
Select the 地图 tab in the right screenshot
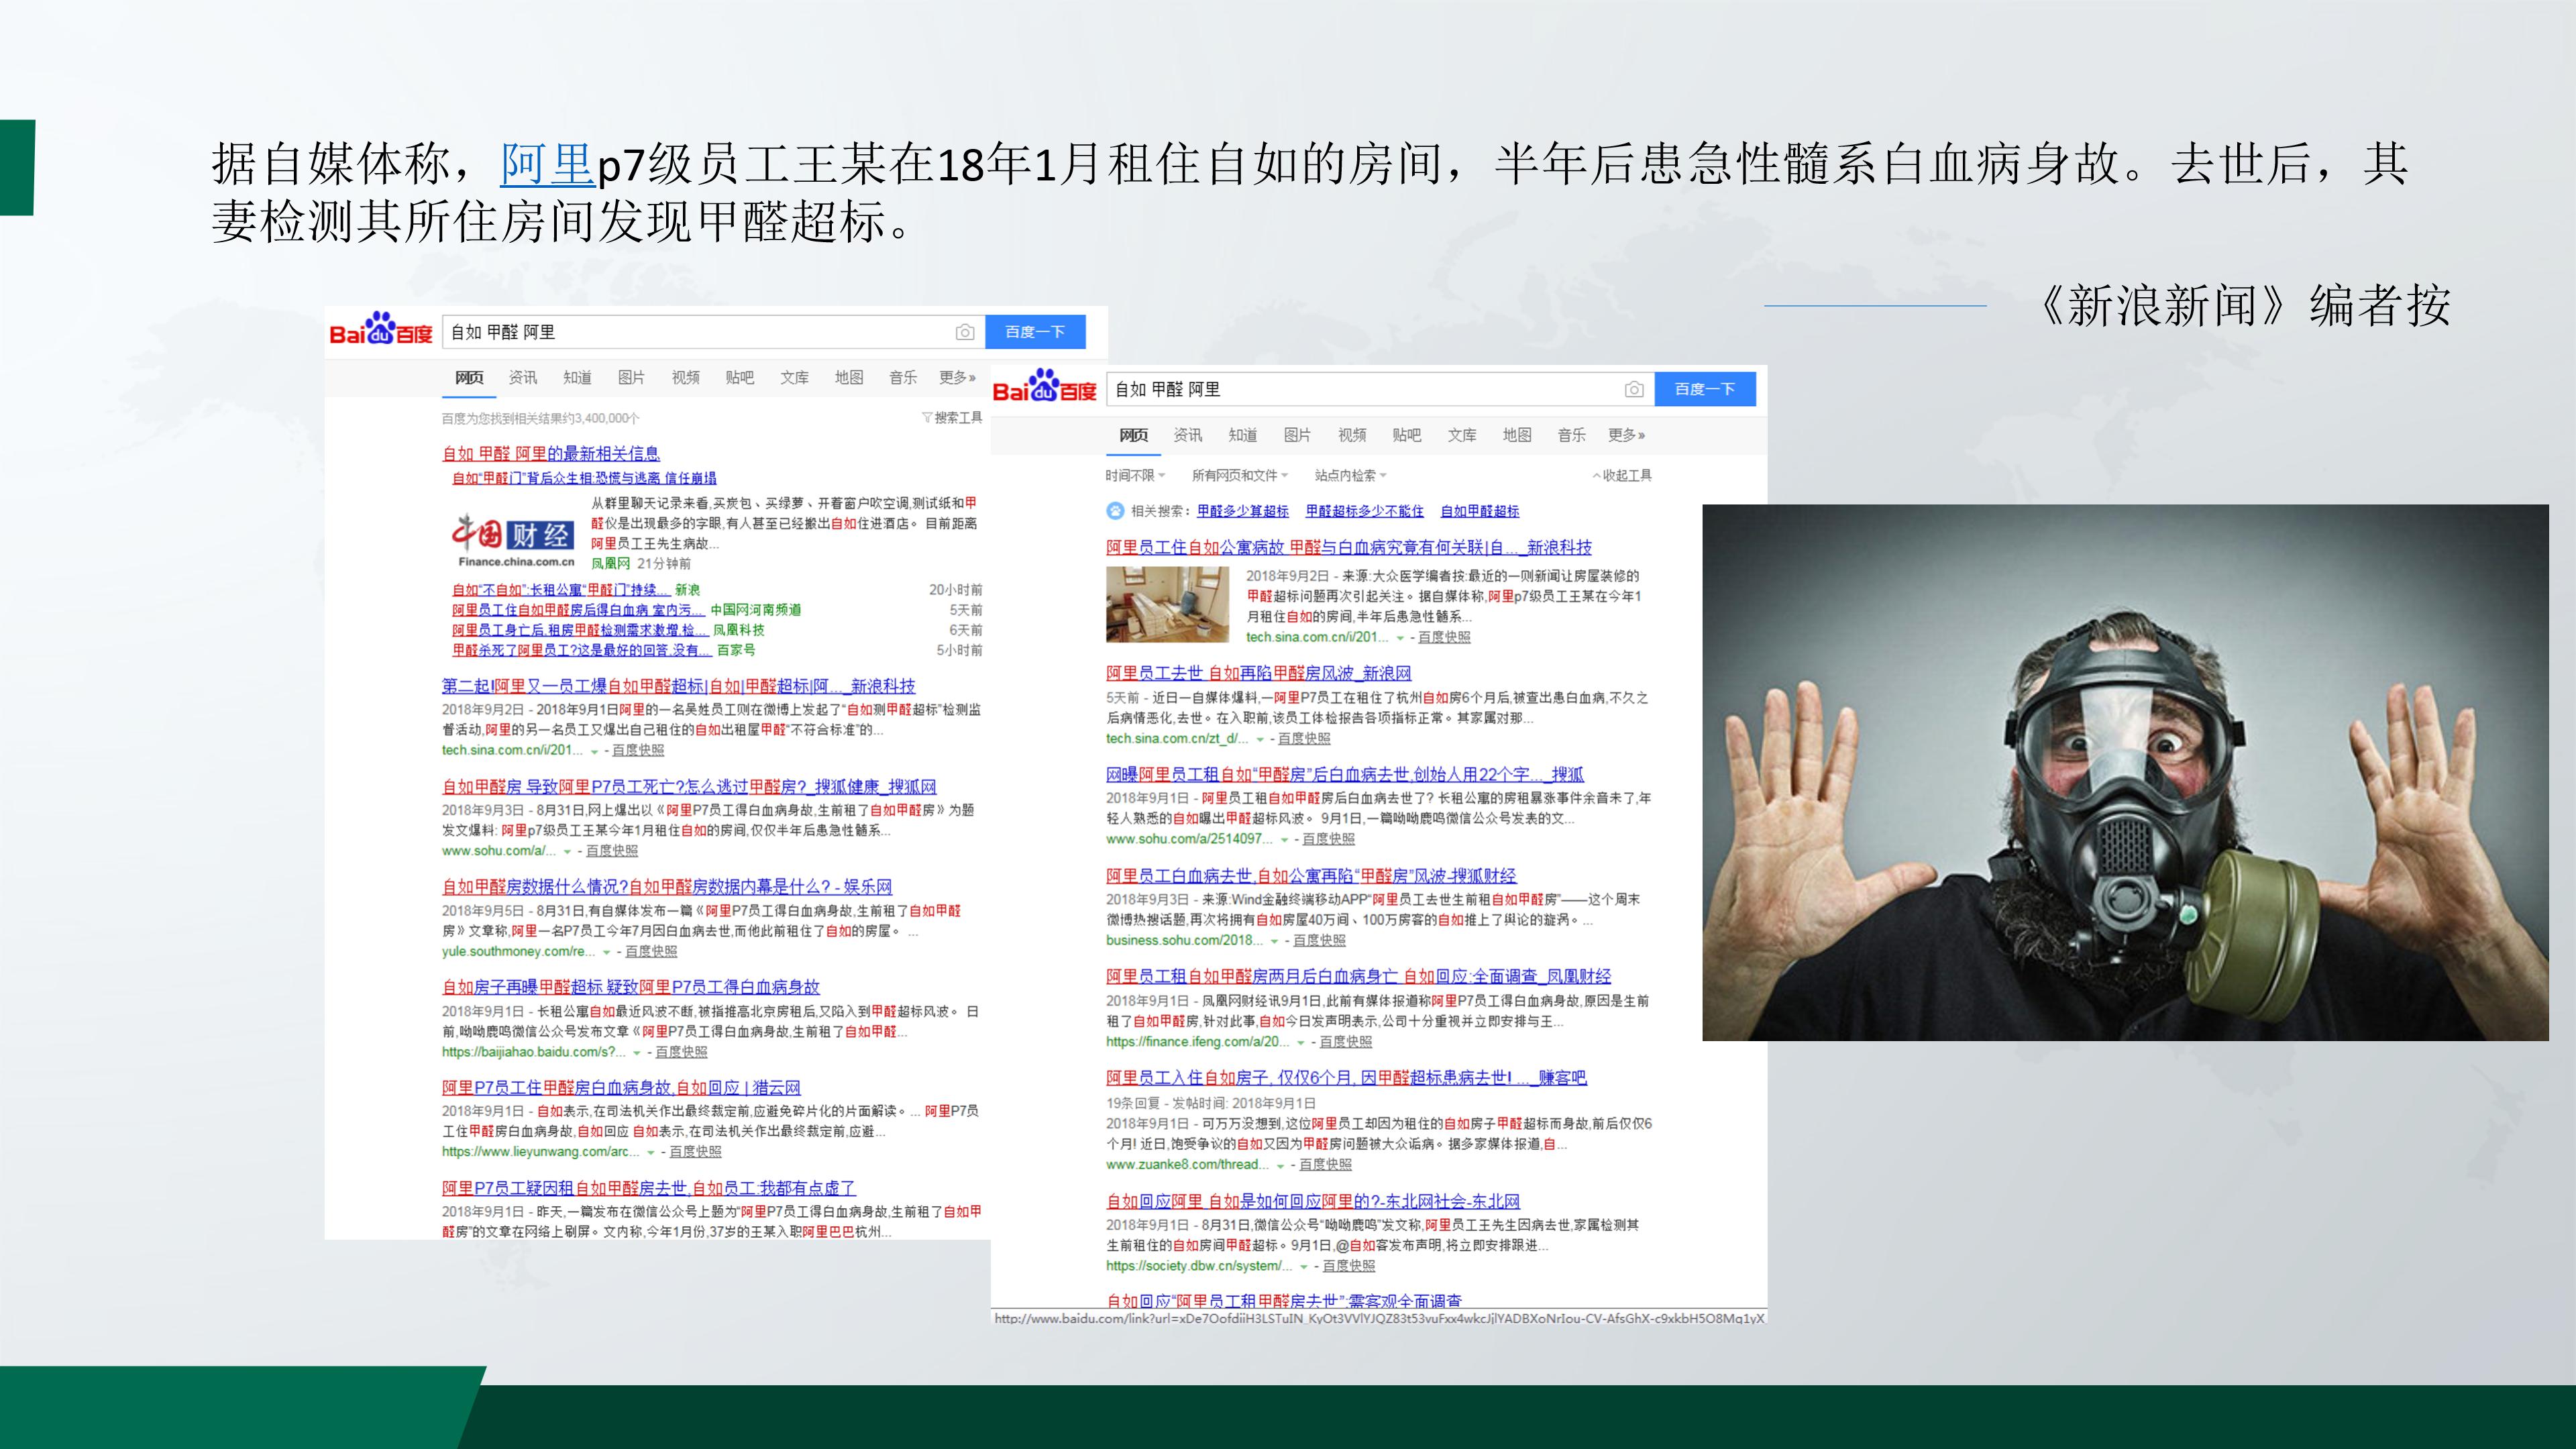(x=1517, y=435)
